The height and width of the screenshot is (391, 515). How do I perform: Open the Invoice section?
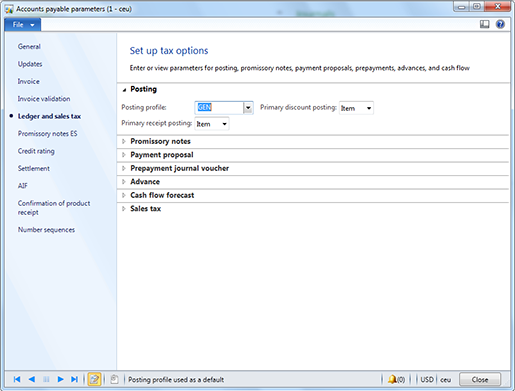(x=28, y=81)
